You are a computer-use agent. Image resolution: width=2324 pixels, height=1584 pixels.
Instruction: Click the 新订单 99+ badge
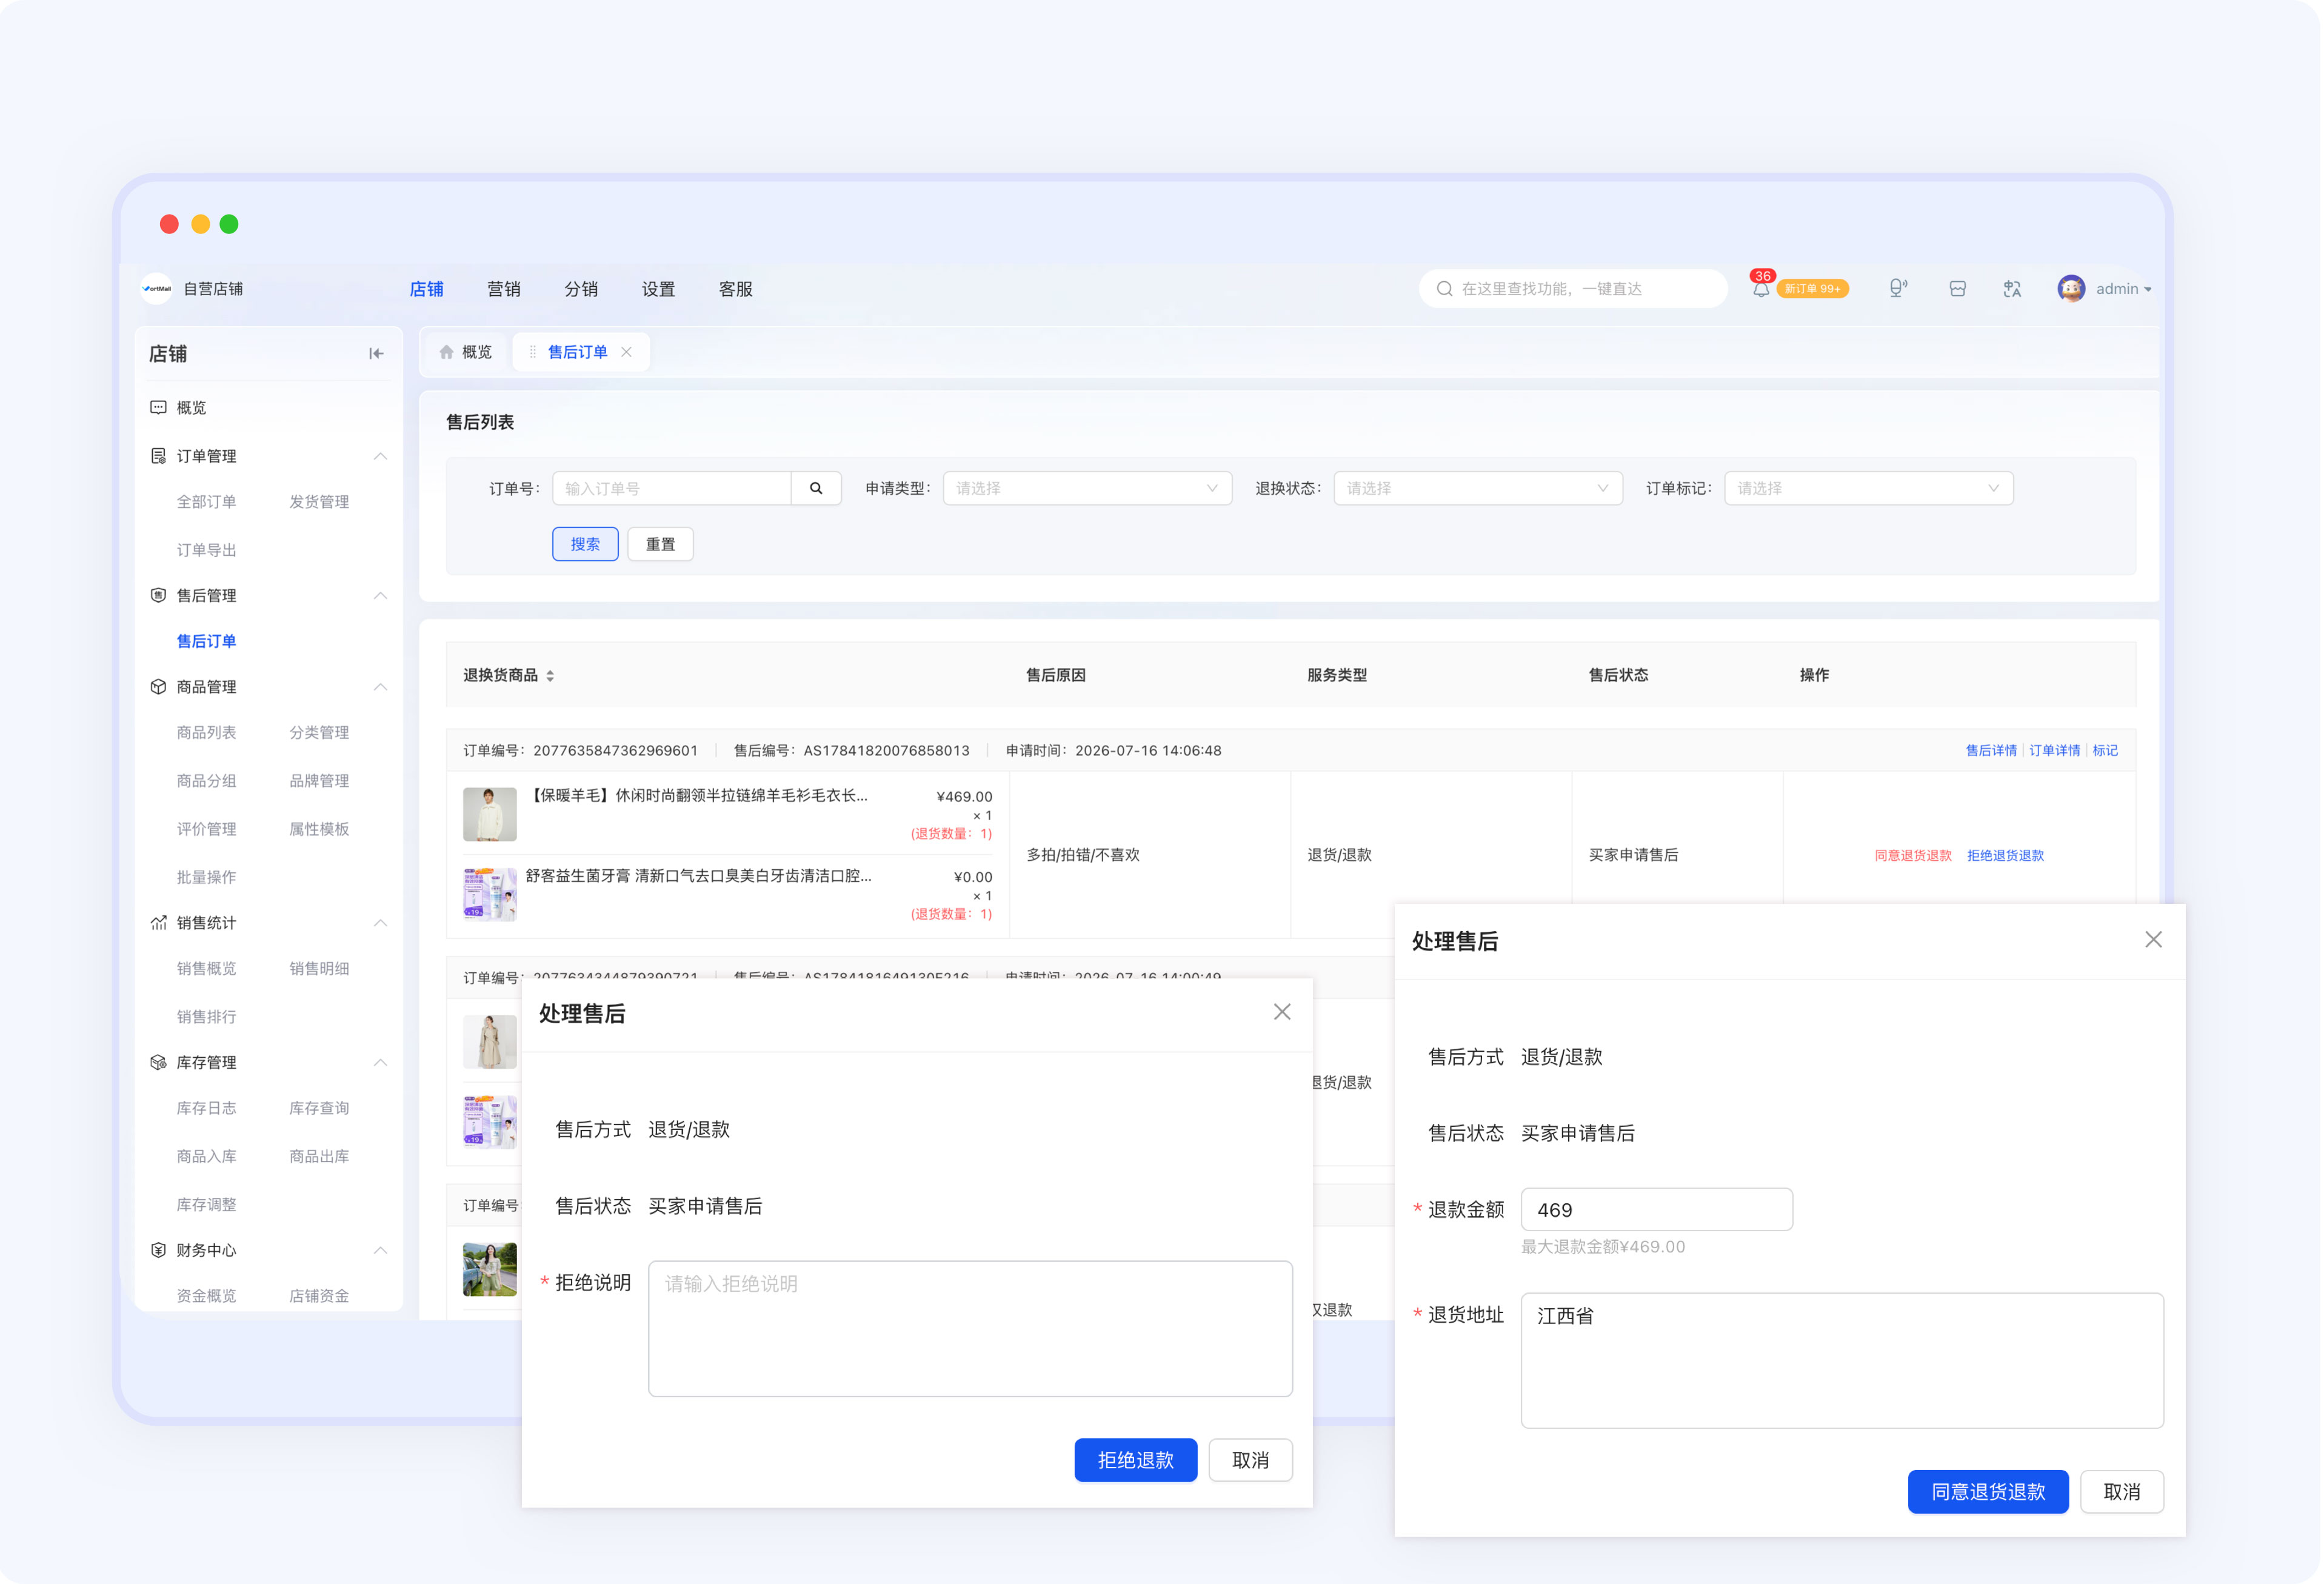pyautogui.click(x=1813, y=289)
